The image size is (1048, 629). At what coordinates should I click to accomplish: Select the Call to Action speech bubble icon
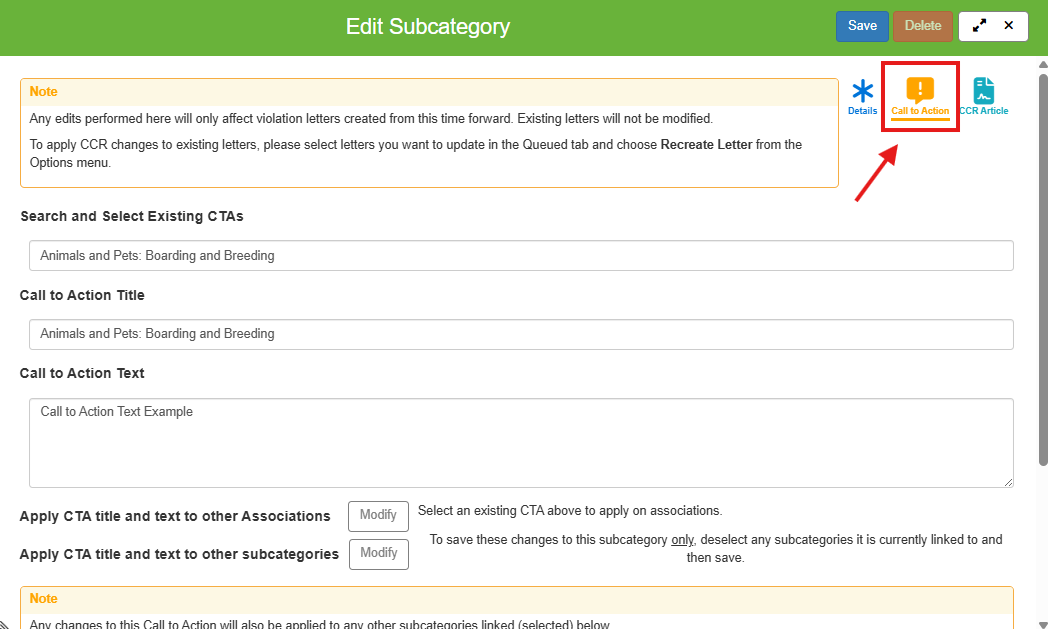pos(920,90)
